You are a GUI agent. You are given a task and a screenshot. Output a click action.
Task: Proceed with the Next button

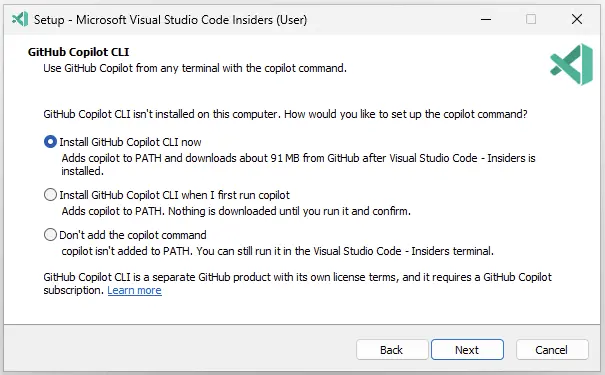467,350
